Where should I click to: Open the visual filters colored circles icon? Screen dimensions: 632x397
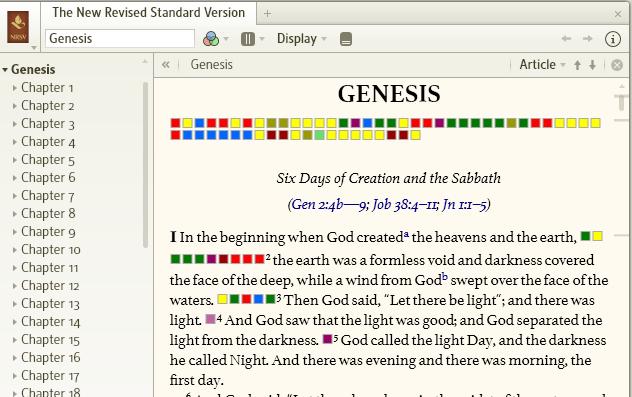point(211,39)
